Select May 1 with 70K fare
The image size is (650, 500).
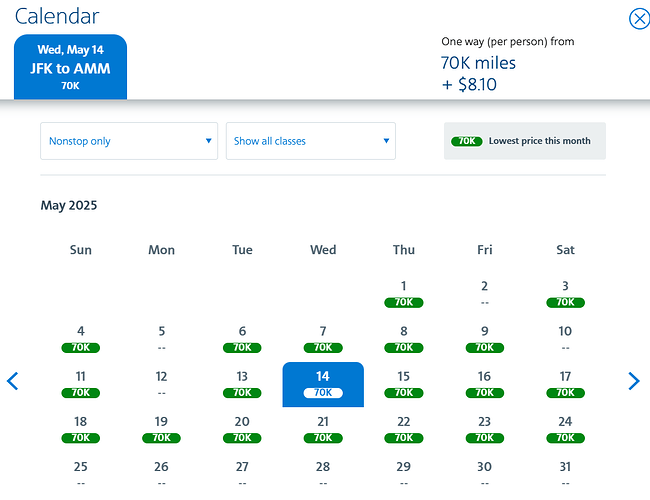404,293
